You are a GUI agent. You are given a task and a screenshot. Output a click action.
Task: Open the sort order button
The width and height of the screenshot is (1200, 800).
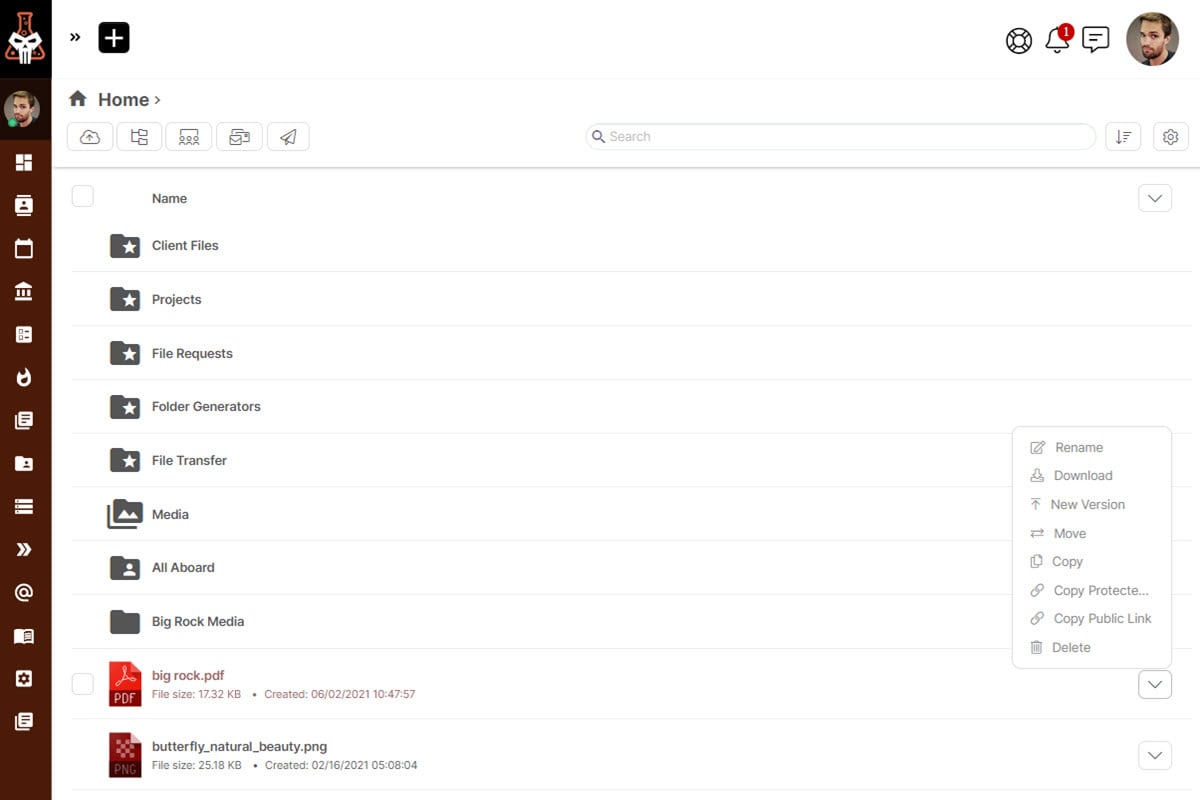point(1123,137)
